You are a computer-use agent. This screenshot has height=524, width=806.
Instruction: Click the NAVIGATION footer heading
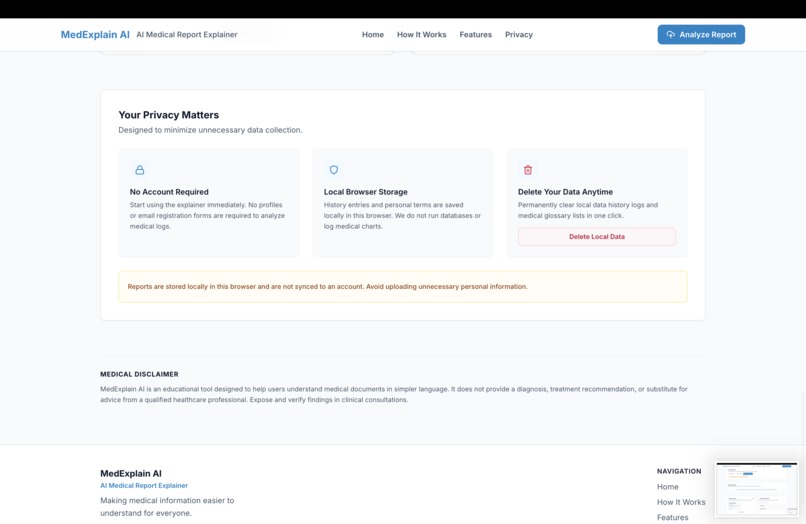click(x=679, y=471)
